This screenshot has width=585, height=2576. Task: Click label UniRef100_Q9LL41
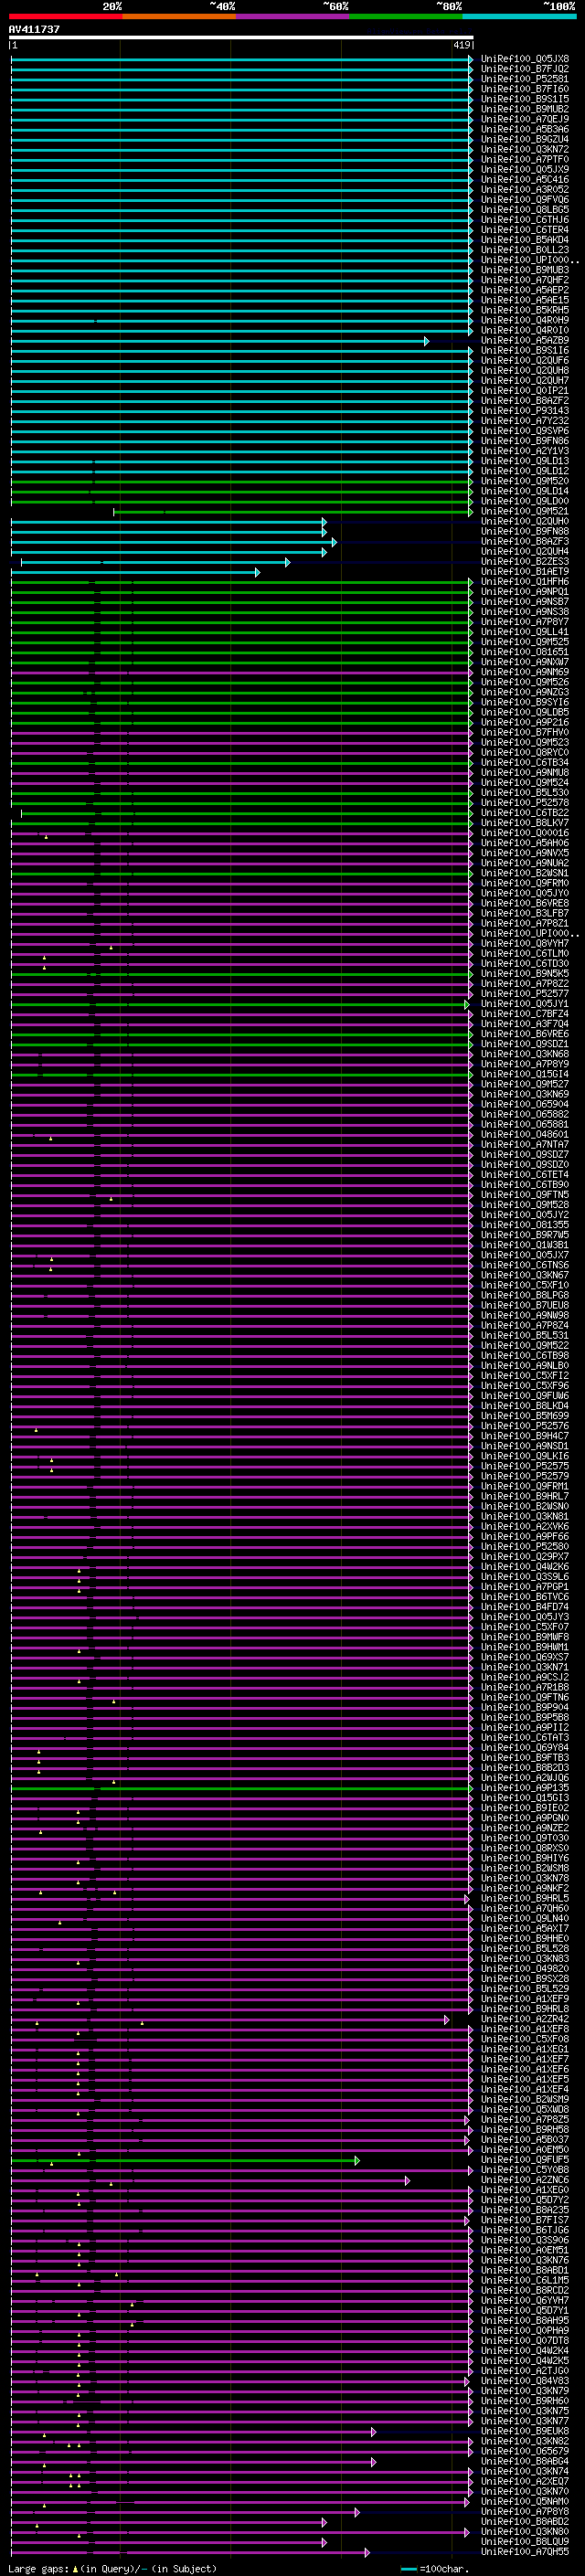525,632
